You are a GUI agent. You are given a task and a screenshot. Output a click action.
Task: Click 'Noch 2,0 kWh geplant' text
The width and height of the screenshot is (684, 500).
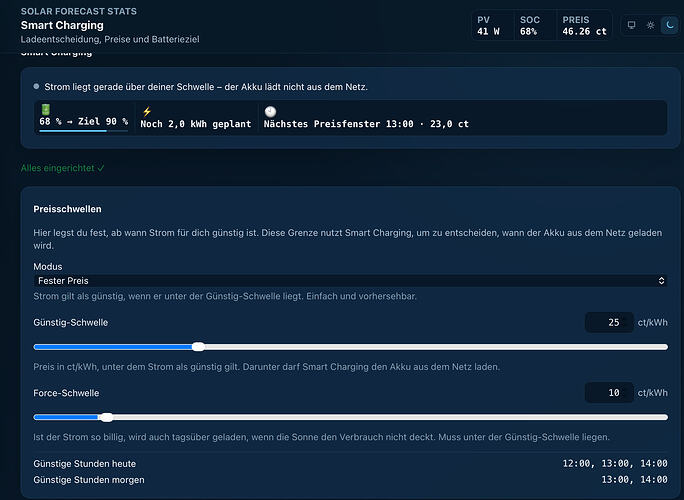196,124
